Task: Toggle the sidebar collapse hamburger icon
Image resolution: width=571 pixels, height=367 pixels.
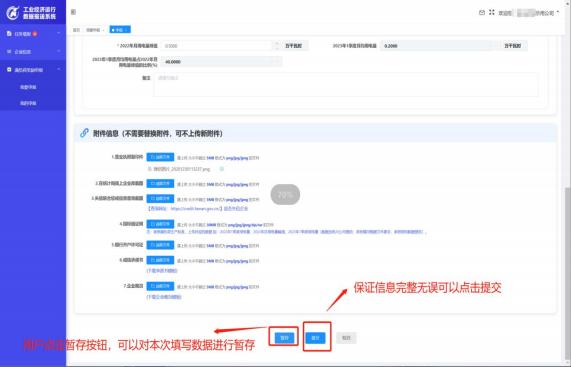Action: pyautogui.click(x=73, y=12)
